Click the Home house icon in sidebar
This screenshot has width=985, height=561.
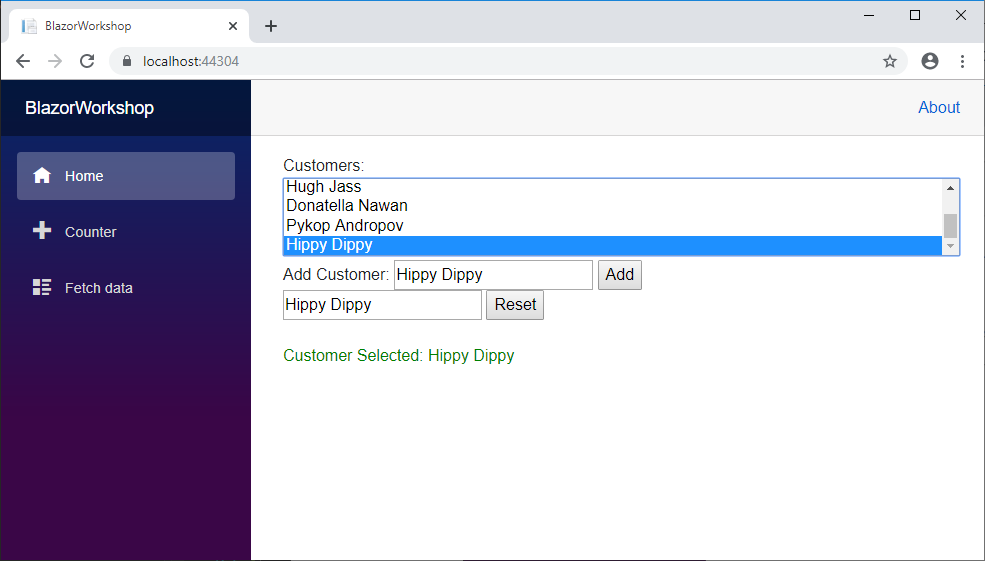42,175
